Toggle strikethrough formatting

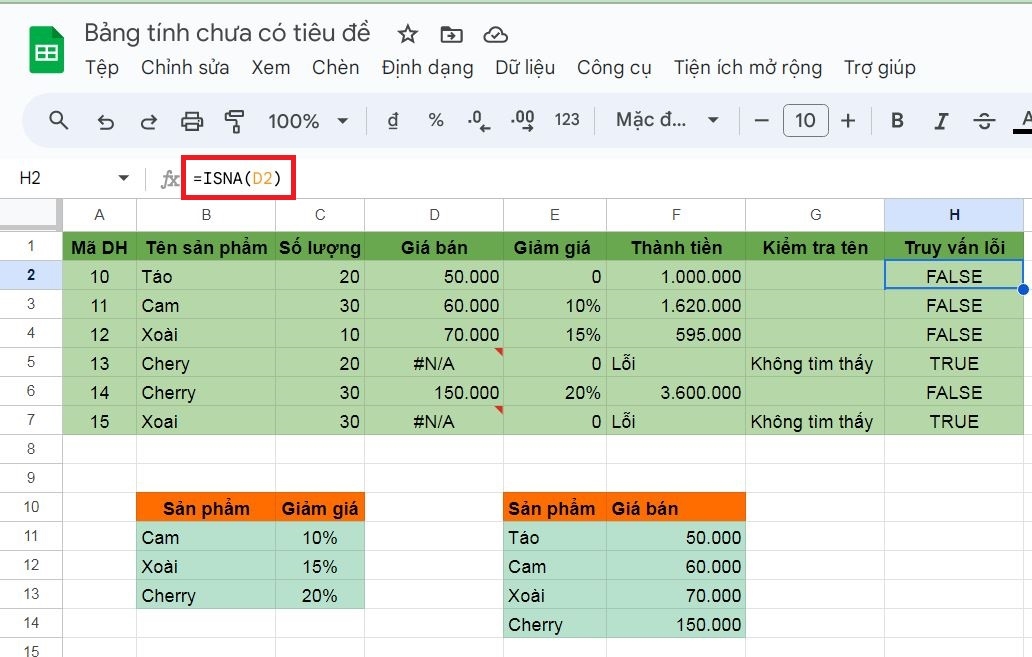984,121
